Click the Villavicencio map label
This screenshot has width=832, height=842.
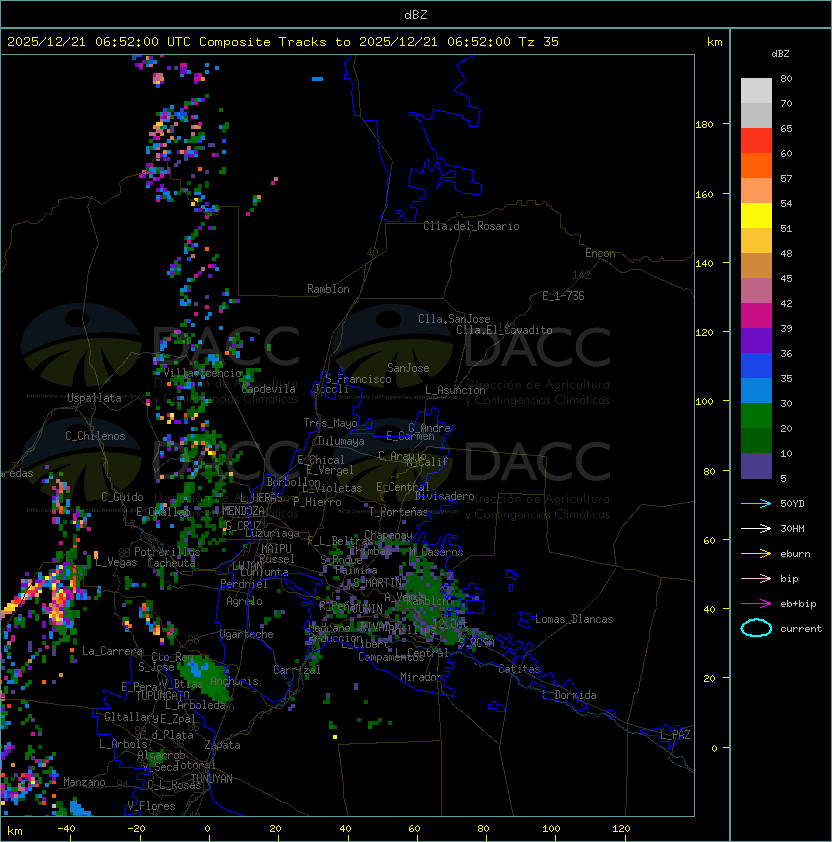pos(202,373)
